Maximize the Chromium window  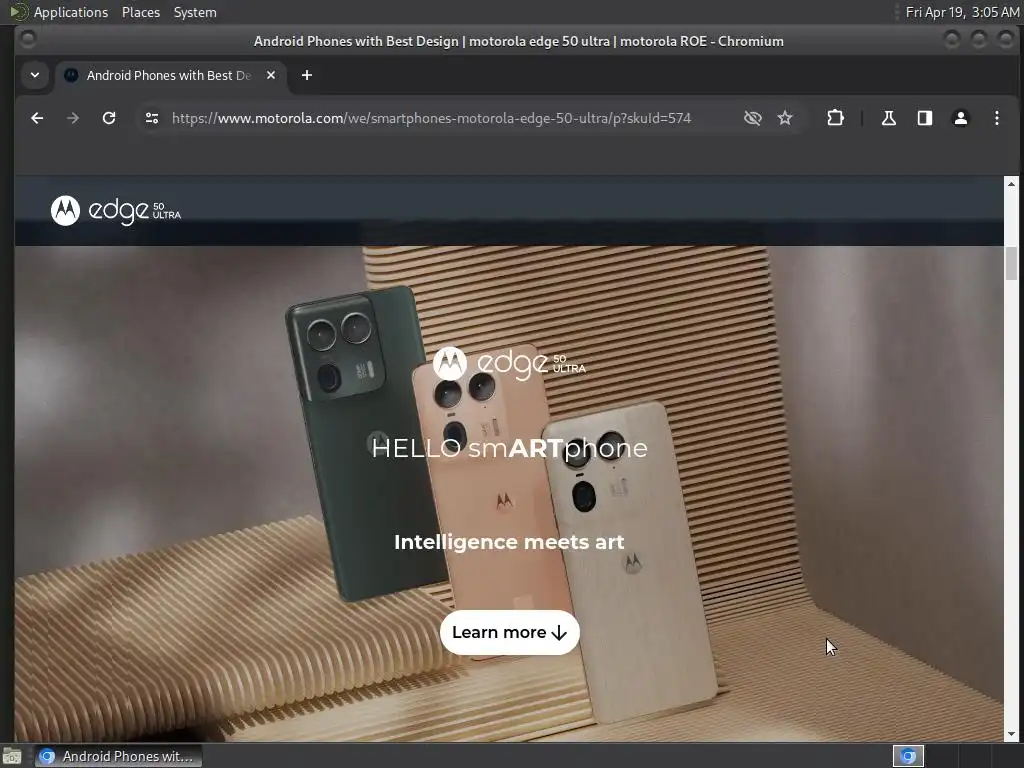point(979,40)
